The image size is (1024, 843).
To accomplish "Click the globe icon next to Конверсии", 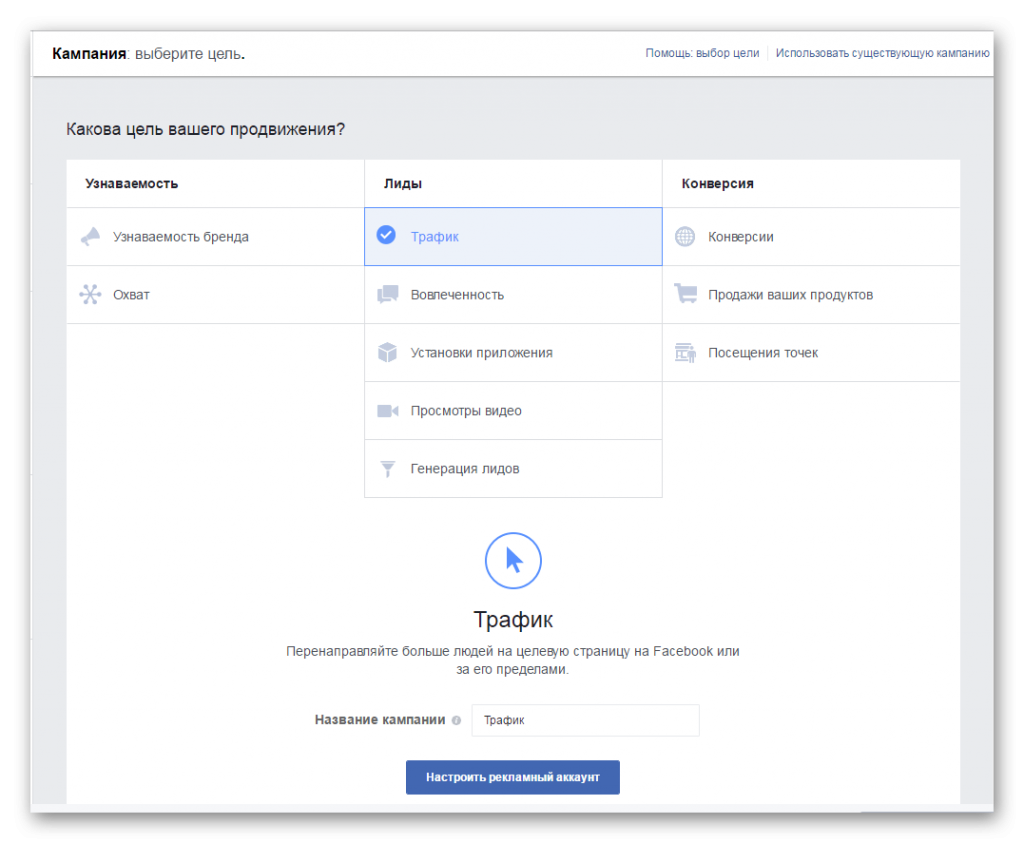I will 685,237.
